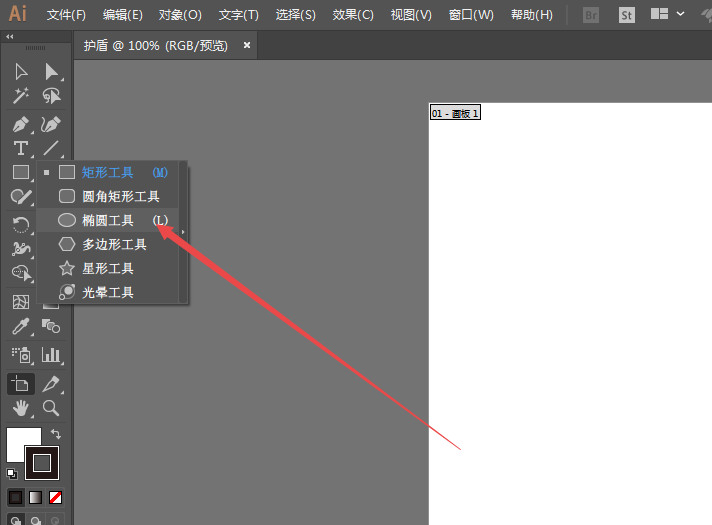Choose 光晕工具 from flyout

[x=108, y=292]
